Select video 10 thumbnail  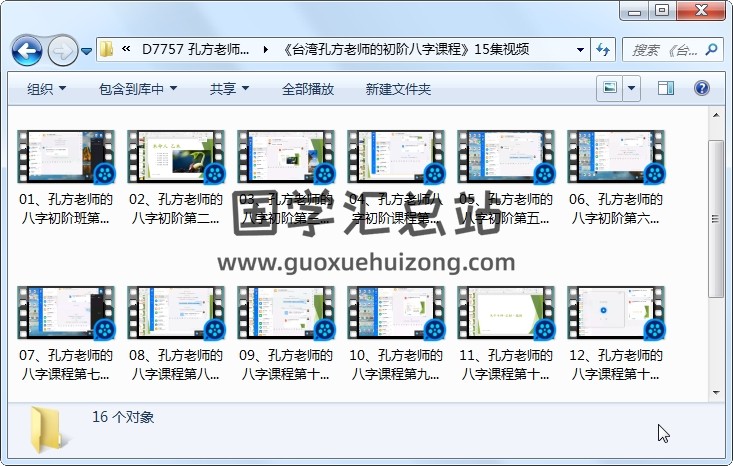point(395,313)
